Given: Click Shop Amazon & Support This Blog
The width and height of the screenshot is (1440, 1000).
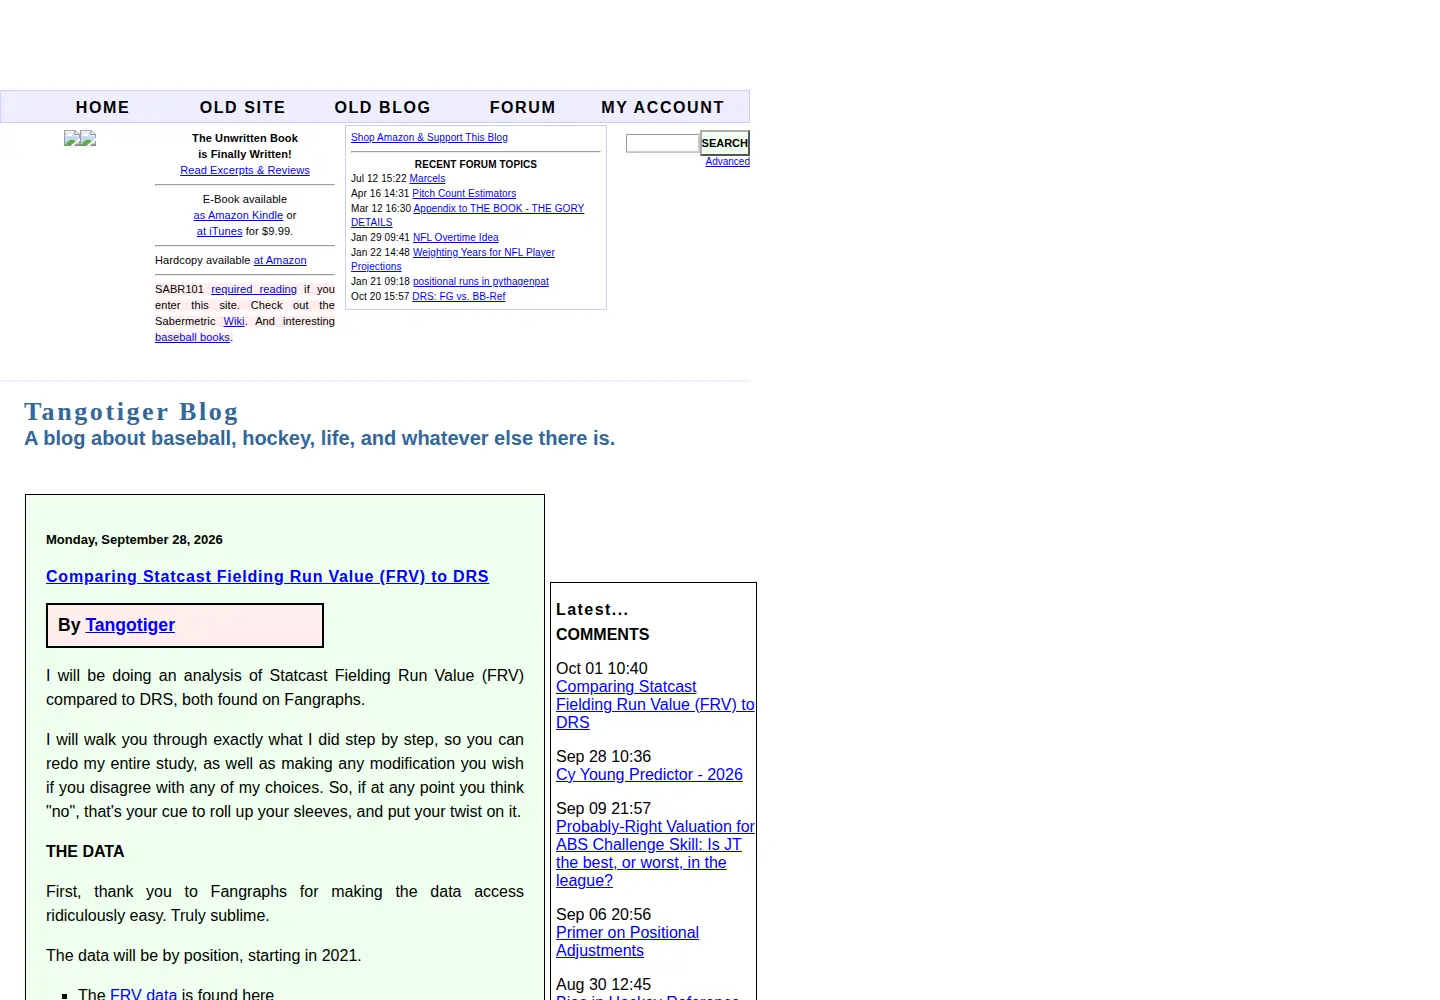Looking at the screenshot, I should point(429,138).
